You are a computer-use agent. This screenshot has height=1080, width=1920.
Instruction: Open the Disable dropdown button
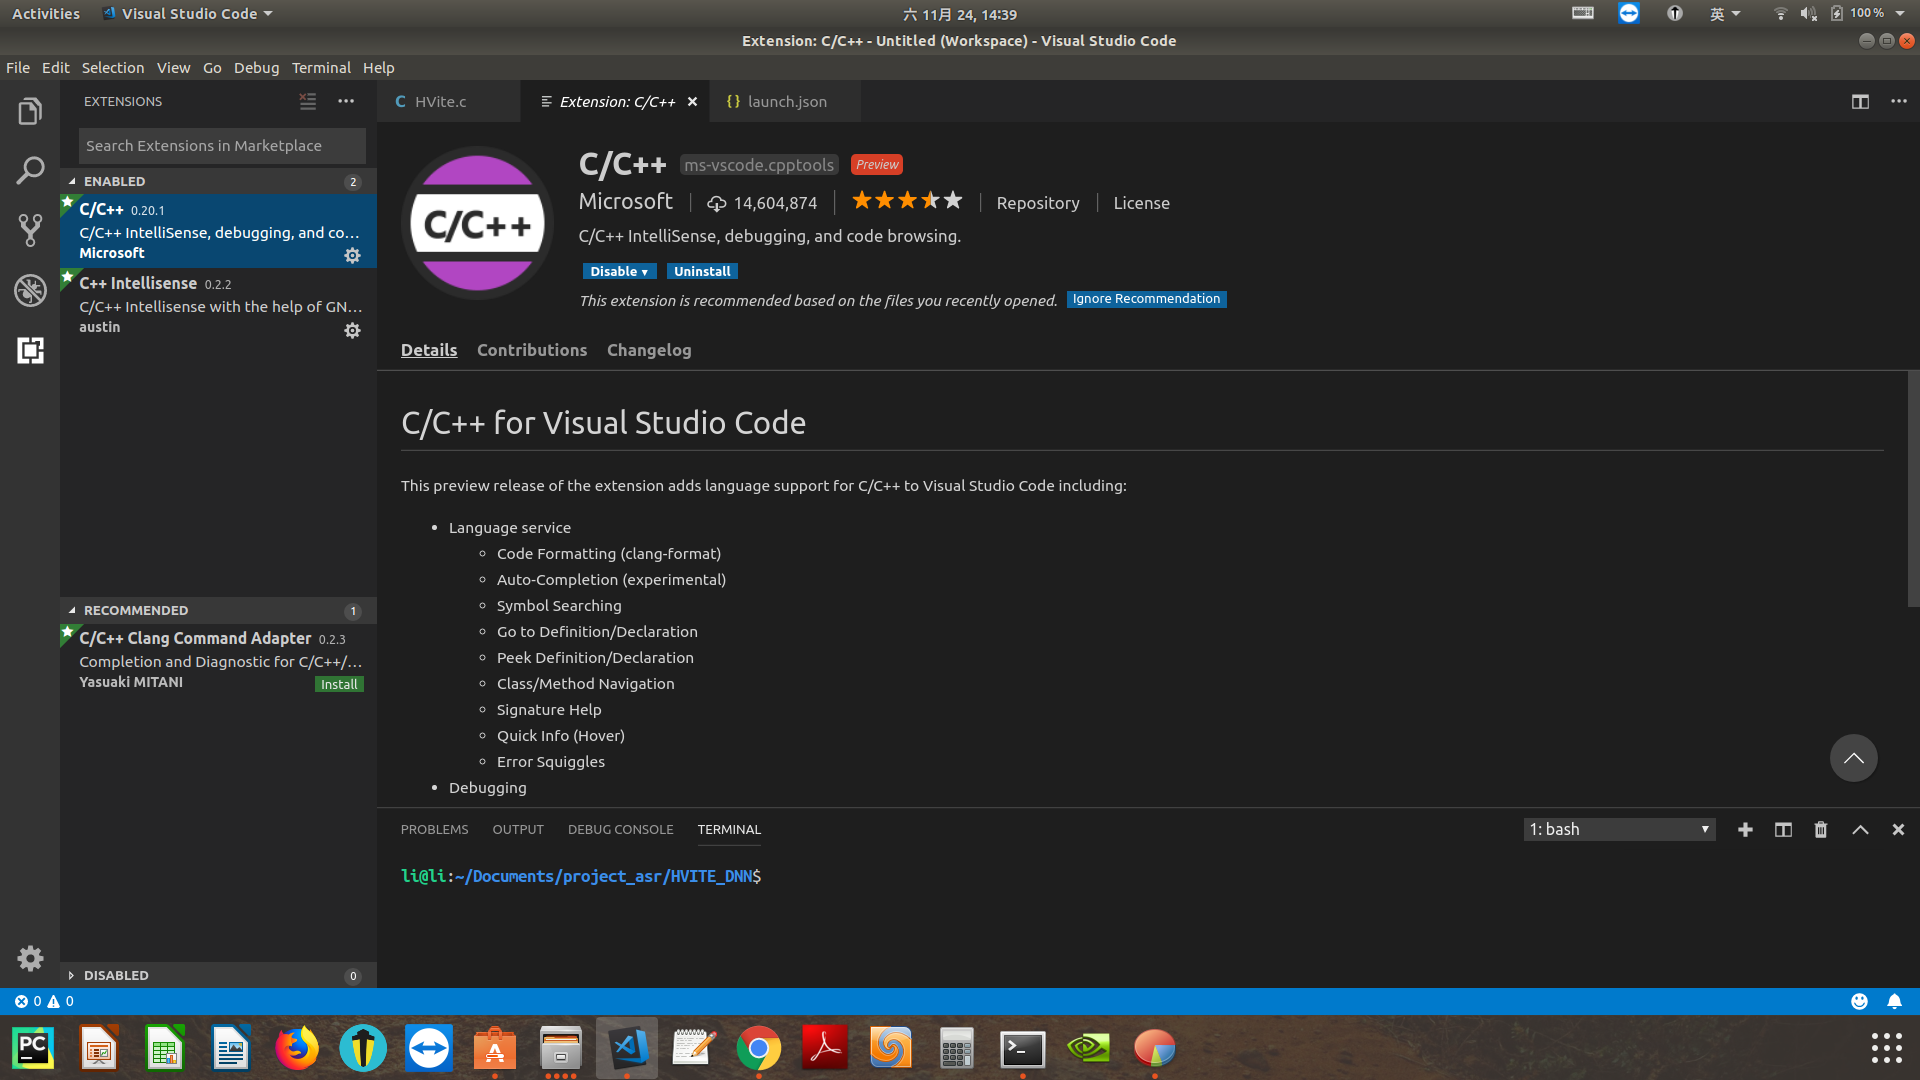[x=618, y=272]
